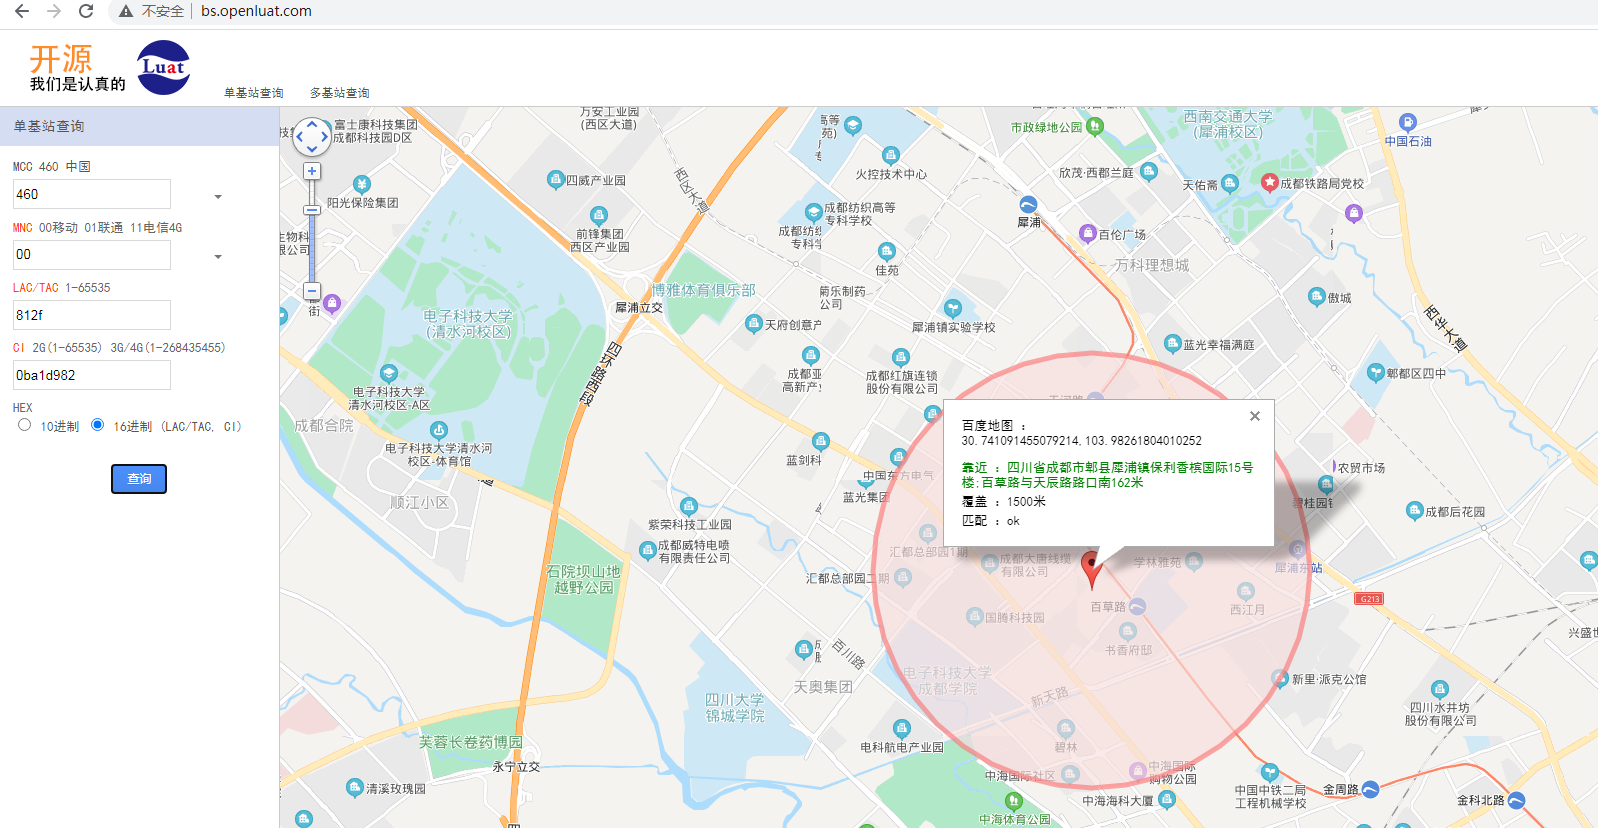The width and height of the screenshot is (1598, 828).
Task: Click the 百伦广场 shopping marker
Action: pyautogui.click(x=1088, y=234)
